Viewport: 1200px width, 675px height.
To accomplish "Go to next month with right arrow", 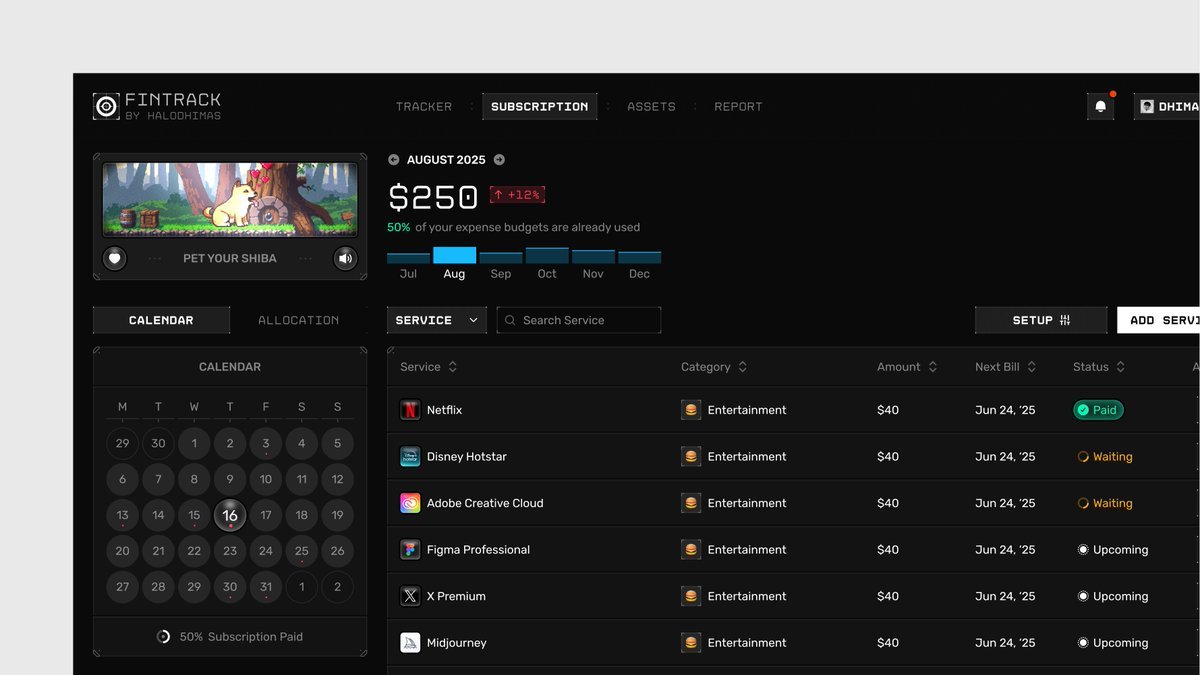I will click(x=499, y=160).
